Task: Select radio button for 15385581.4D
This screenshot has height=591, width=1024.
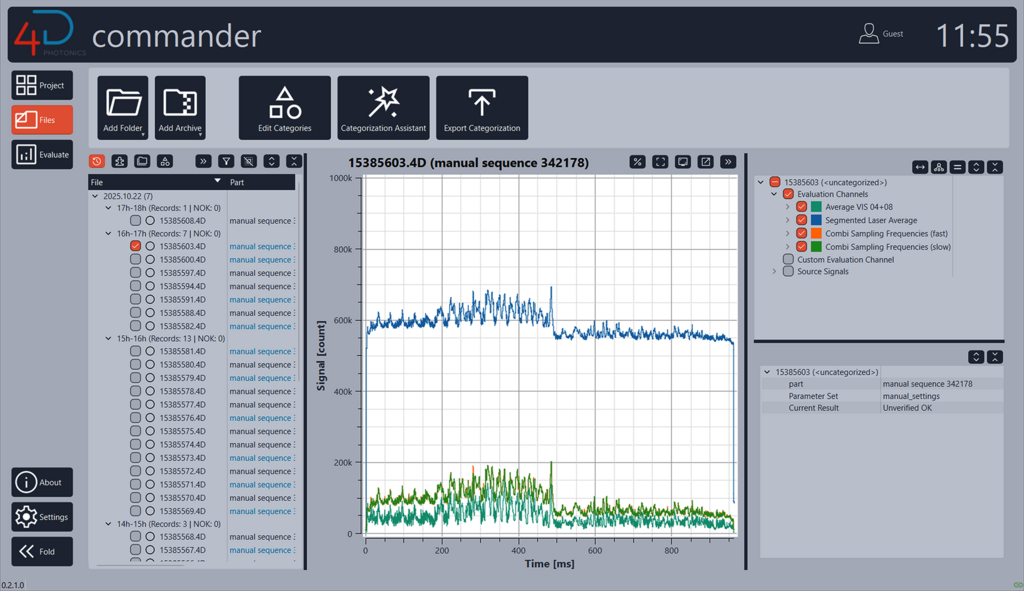Action: pos(150,351)
